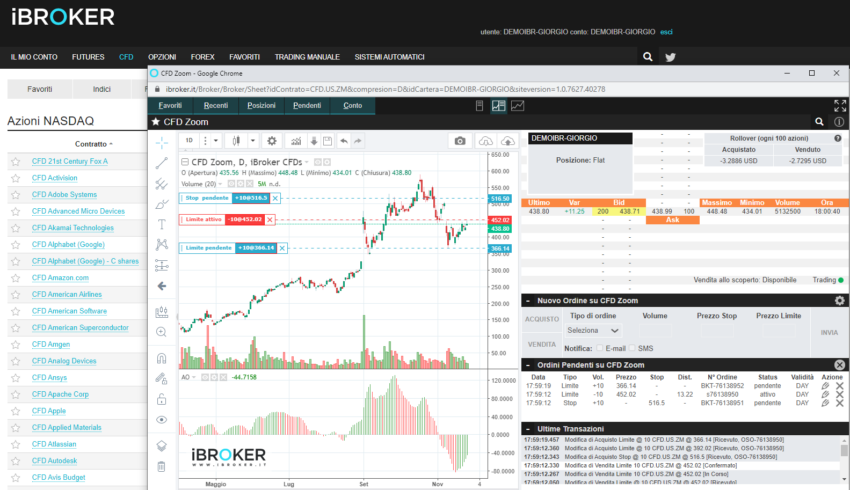Select the trend line drawing tool

(162, 163)
